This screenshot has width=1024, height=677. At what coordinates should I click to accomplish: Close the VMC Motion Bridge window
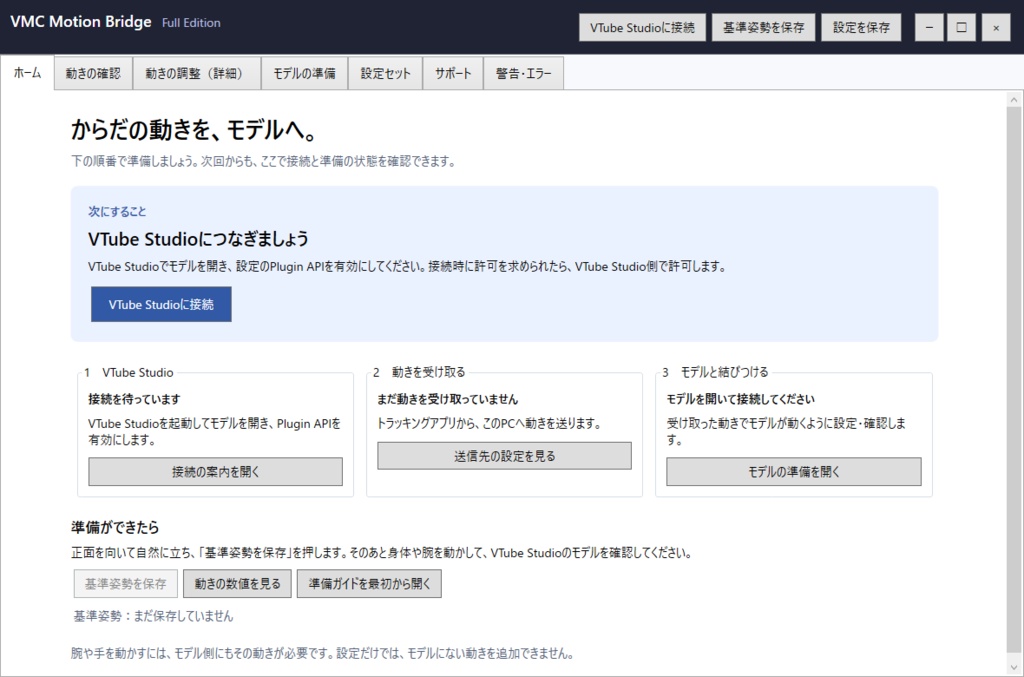point(996,27)
